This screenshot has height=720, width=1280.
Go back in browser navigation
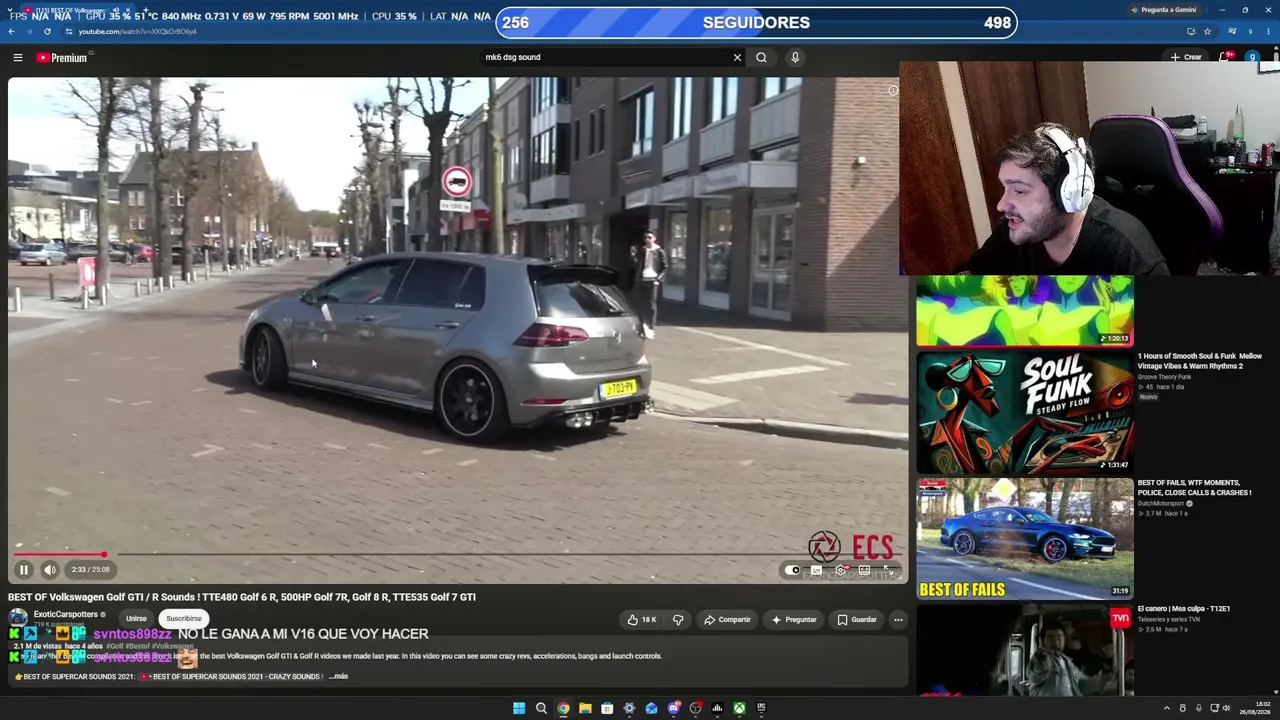11,31
